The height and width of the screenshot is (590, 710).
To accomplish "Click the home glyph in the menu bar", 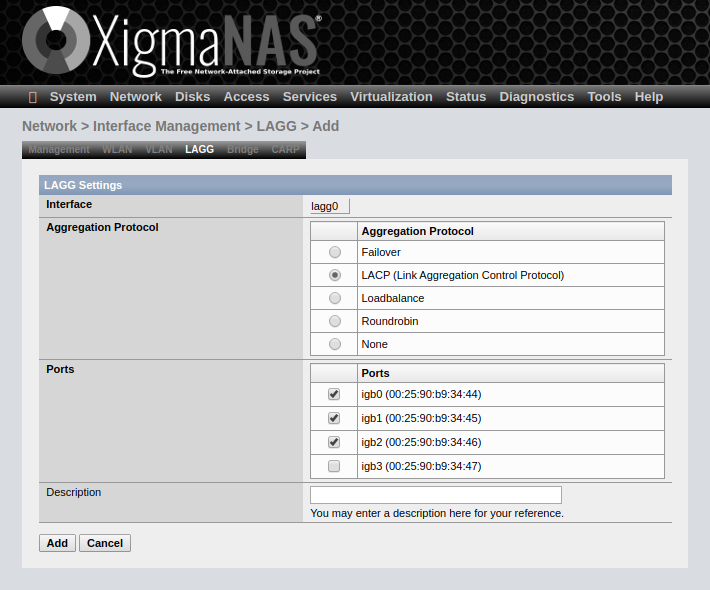I will pyautogui.click(x=33, y=97).
